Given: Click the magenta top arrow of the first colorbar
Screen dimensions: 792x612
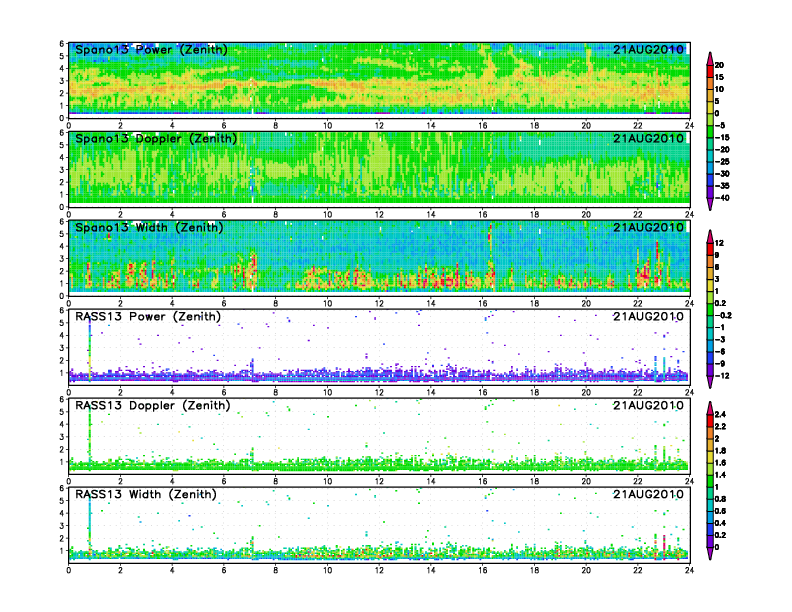Looking at the screenshot, I should coord(710,58).
